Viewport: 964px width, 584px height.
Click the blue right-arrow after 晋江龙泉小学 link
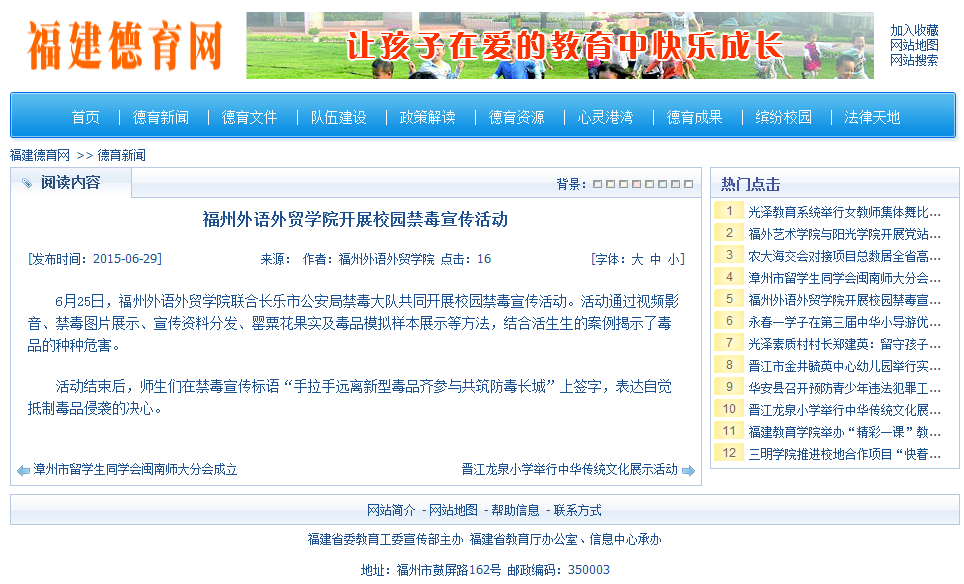689,468
